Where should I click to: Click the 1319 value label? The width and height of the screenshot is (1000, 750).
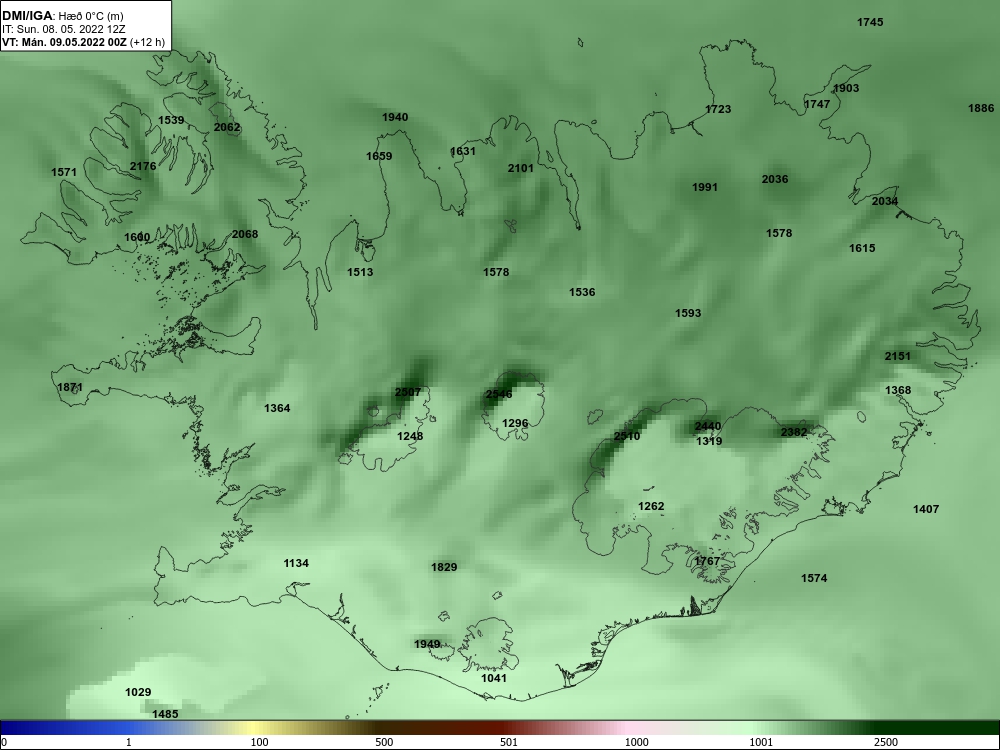[x=709, y=441]
